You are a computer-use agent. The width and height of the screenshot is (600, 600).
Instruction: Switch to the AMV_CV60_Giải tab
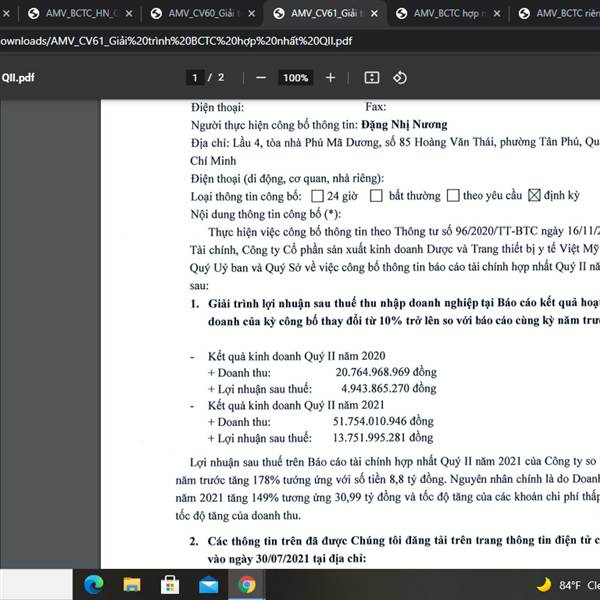[x=202, y=13]
